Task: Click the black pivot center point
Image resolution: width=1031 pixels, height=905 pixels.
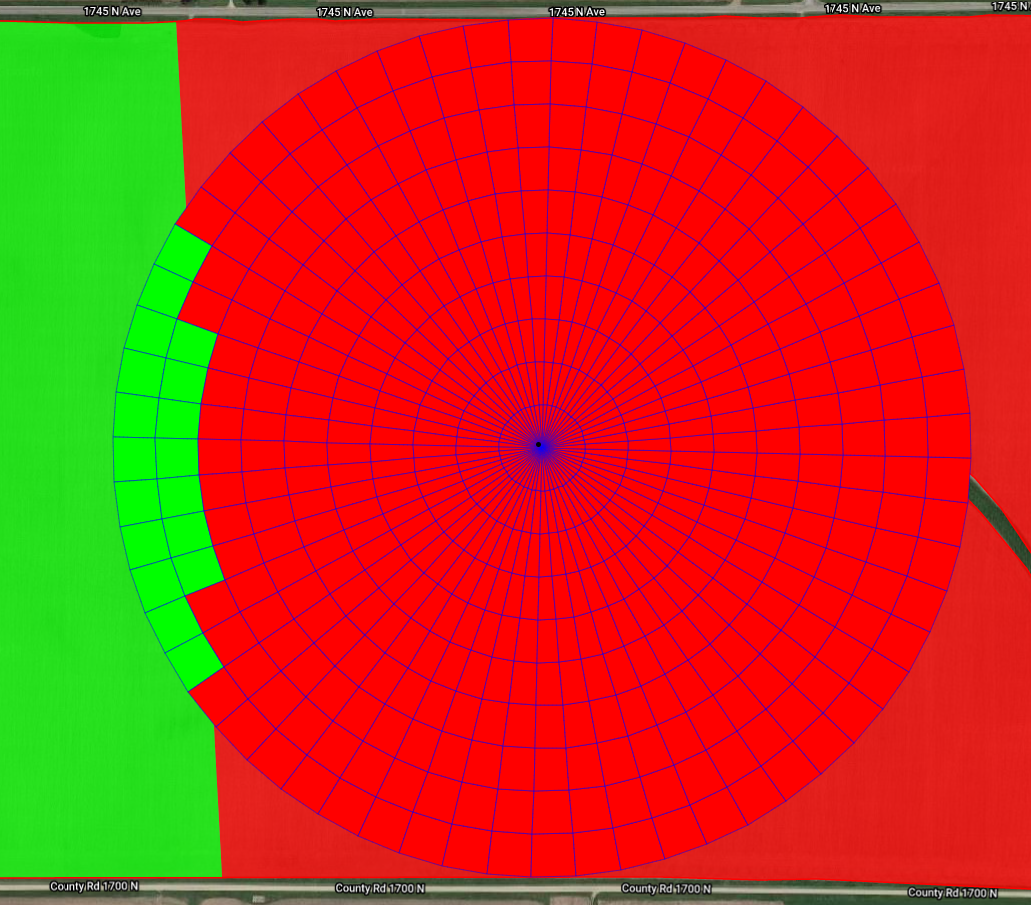Action: (539, 445)
